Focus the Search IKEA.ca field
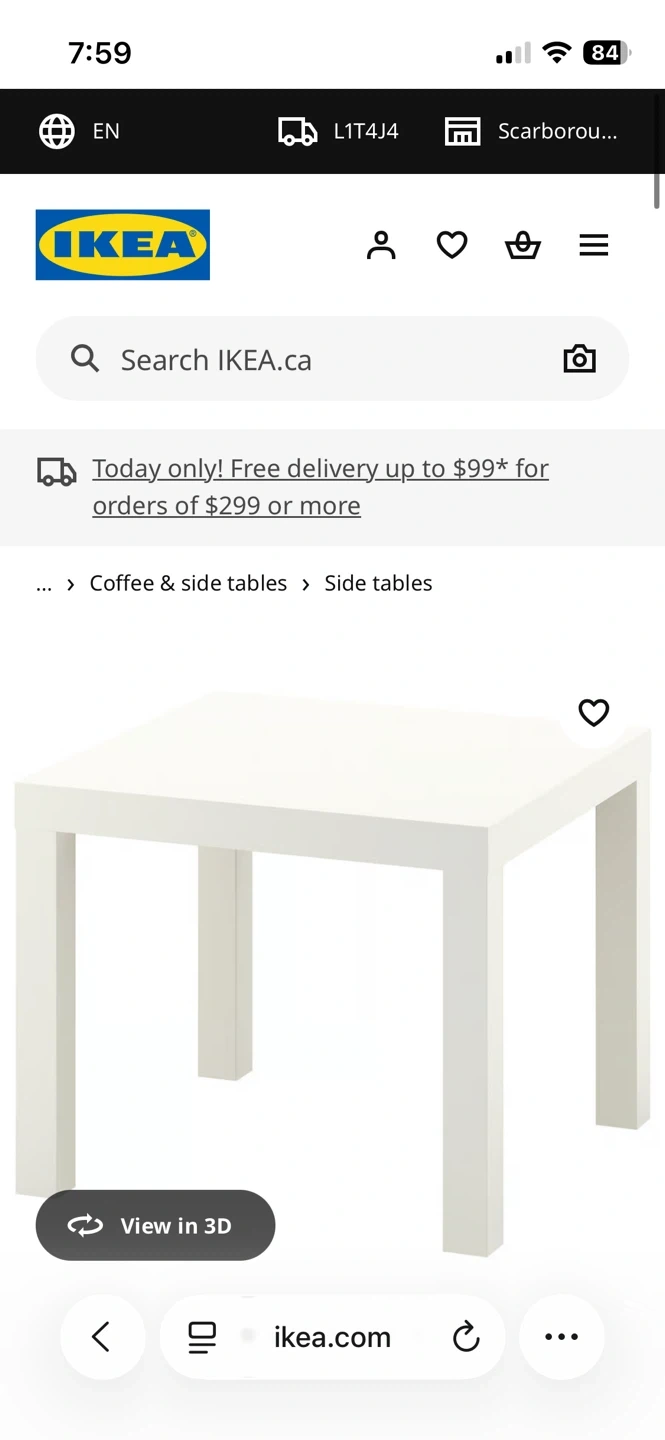 320,359
